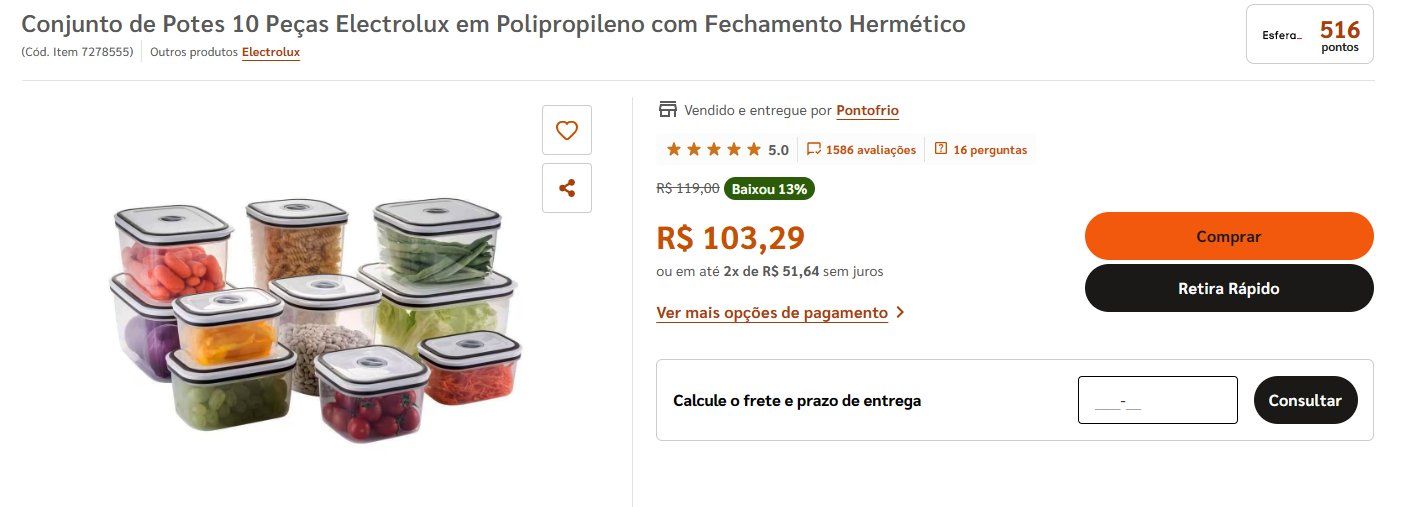Open the Pontofrio seller link
Screen dimensions: 1426x507
pyautogui.click(x=867, y=111)
